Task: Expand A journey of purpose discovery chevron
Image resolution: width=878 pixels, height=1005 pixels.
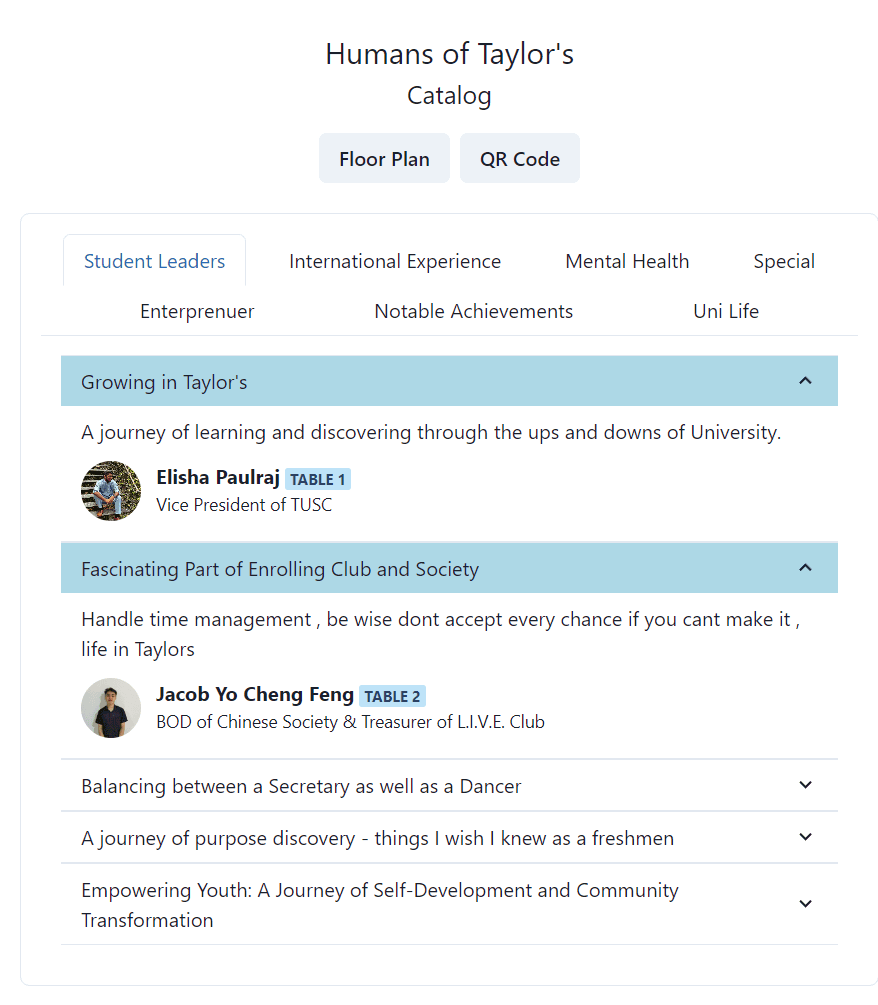Action: (x=805, y=837)
